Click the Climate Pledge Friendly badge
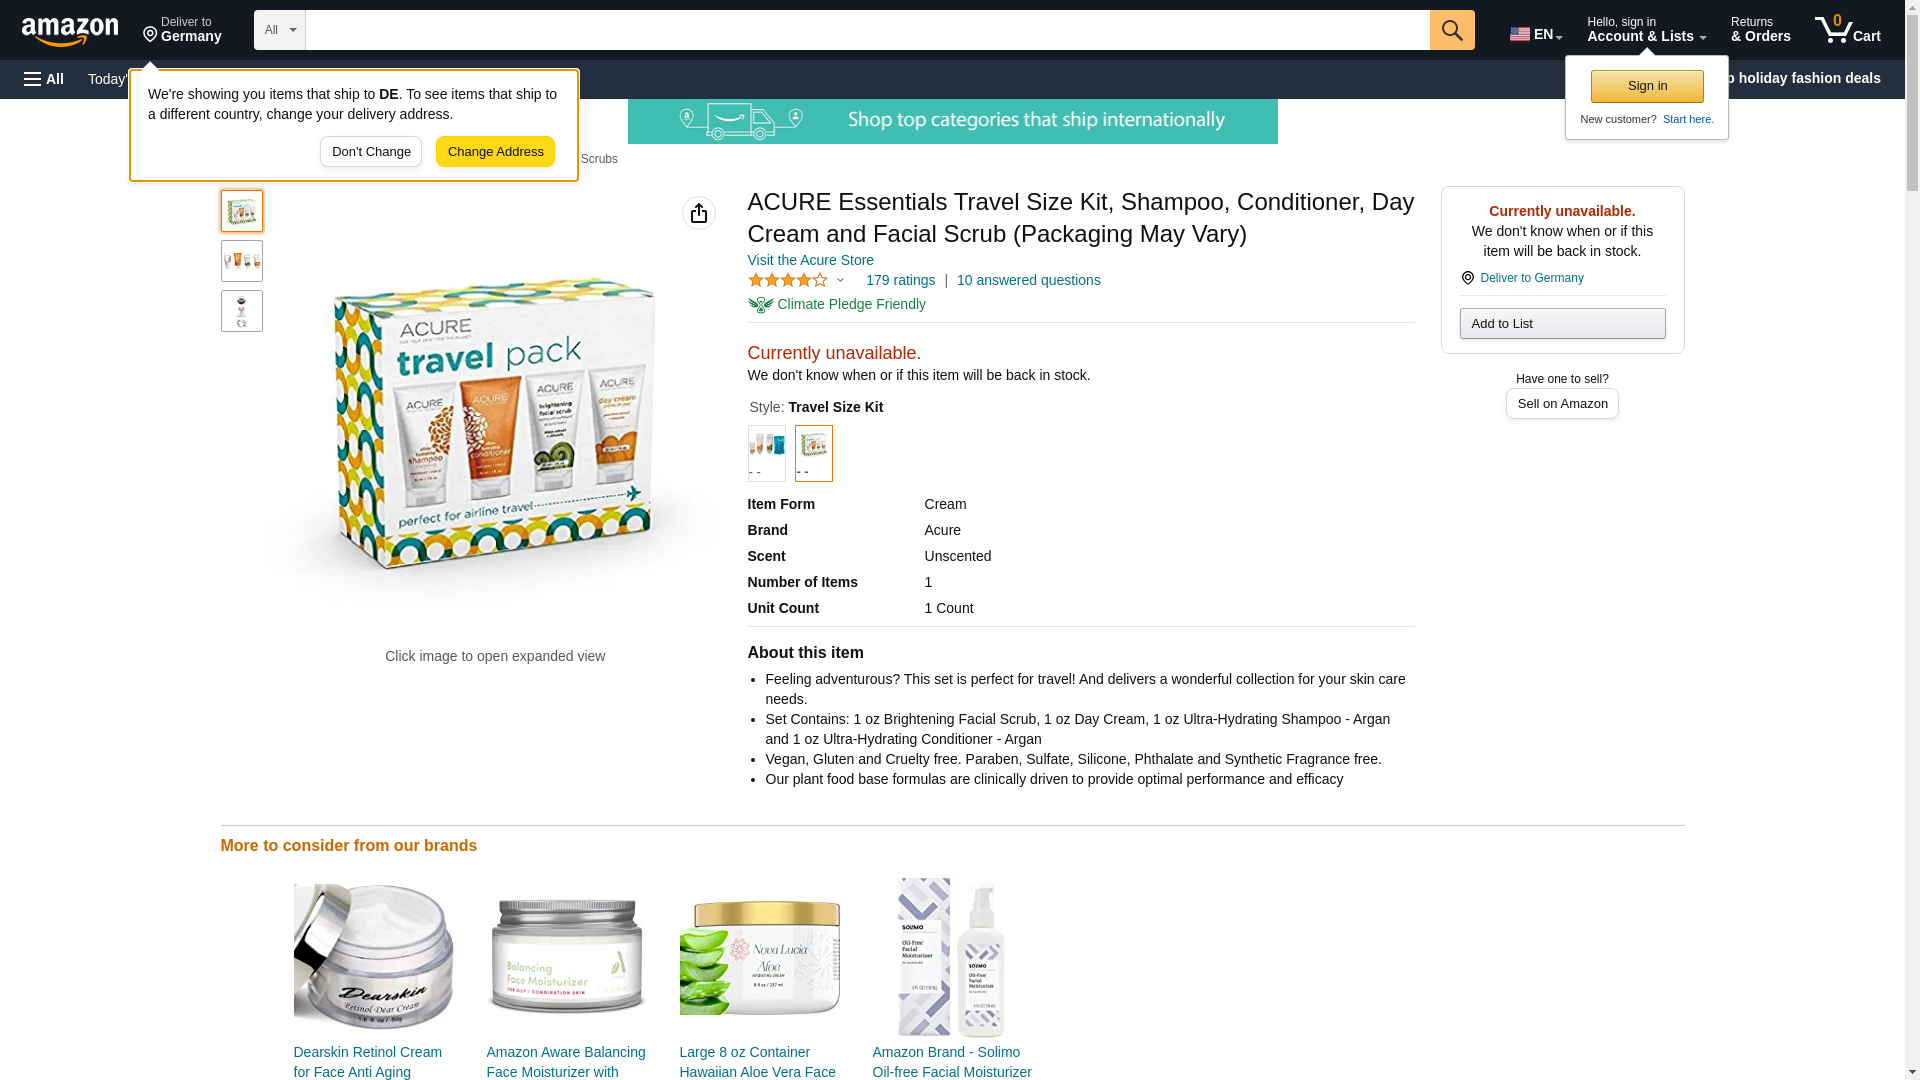 point(837,304)
